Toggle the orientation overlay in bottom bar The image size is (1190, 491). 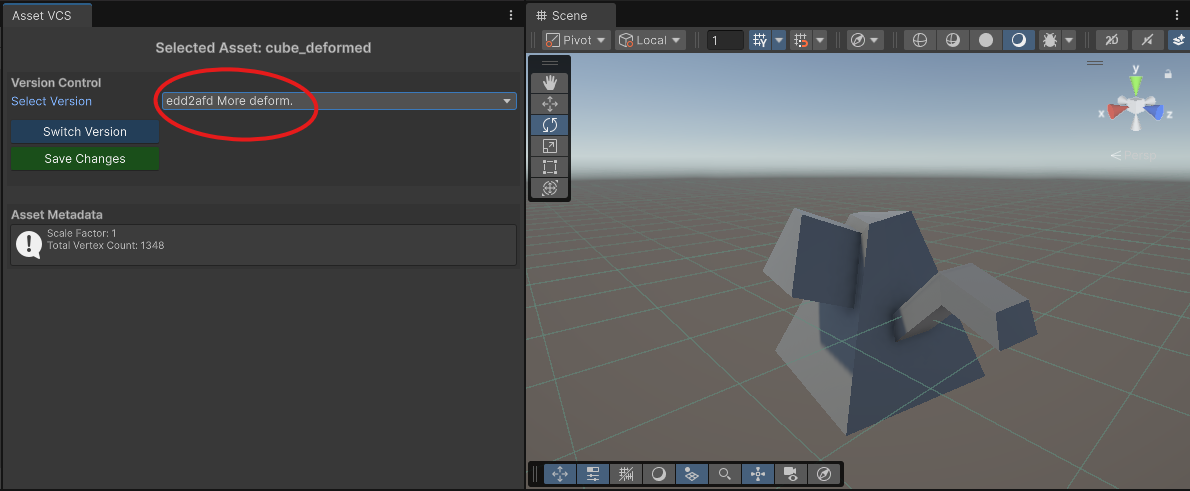coord(757,474)
